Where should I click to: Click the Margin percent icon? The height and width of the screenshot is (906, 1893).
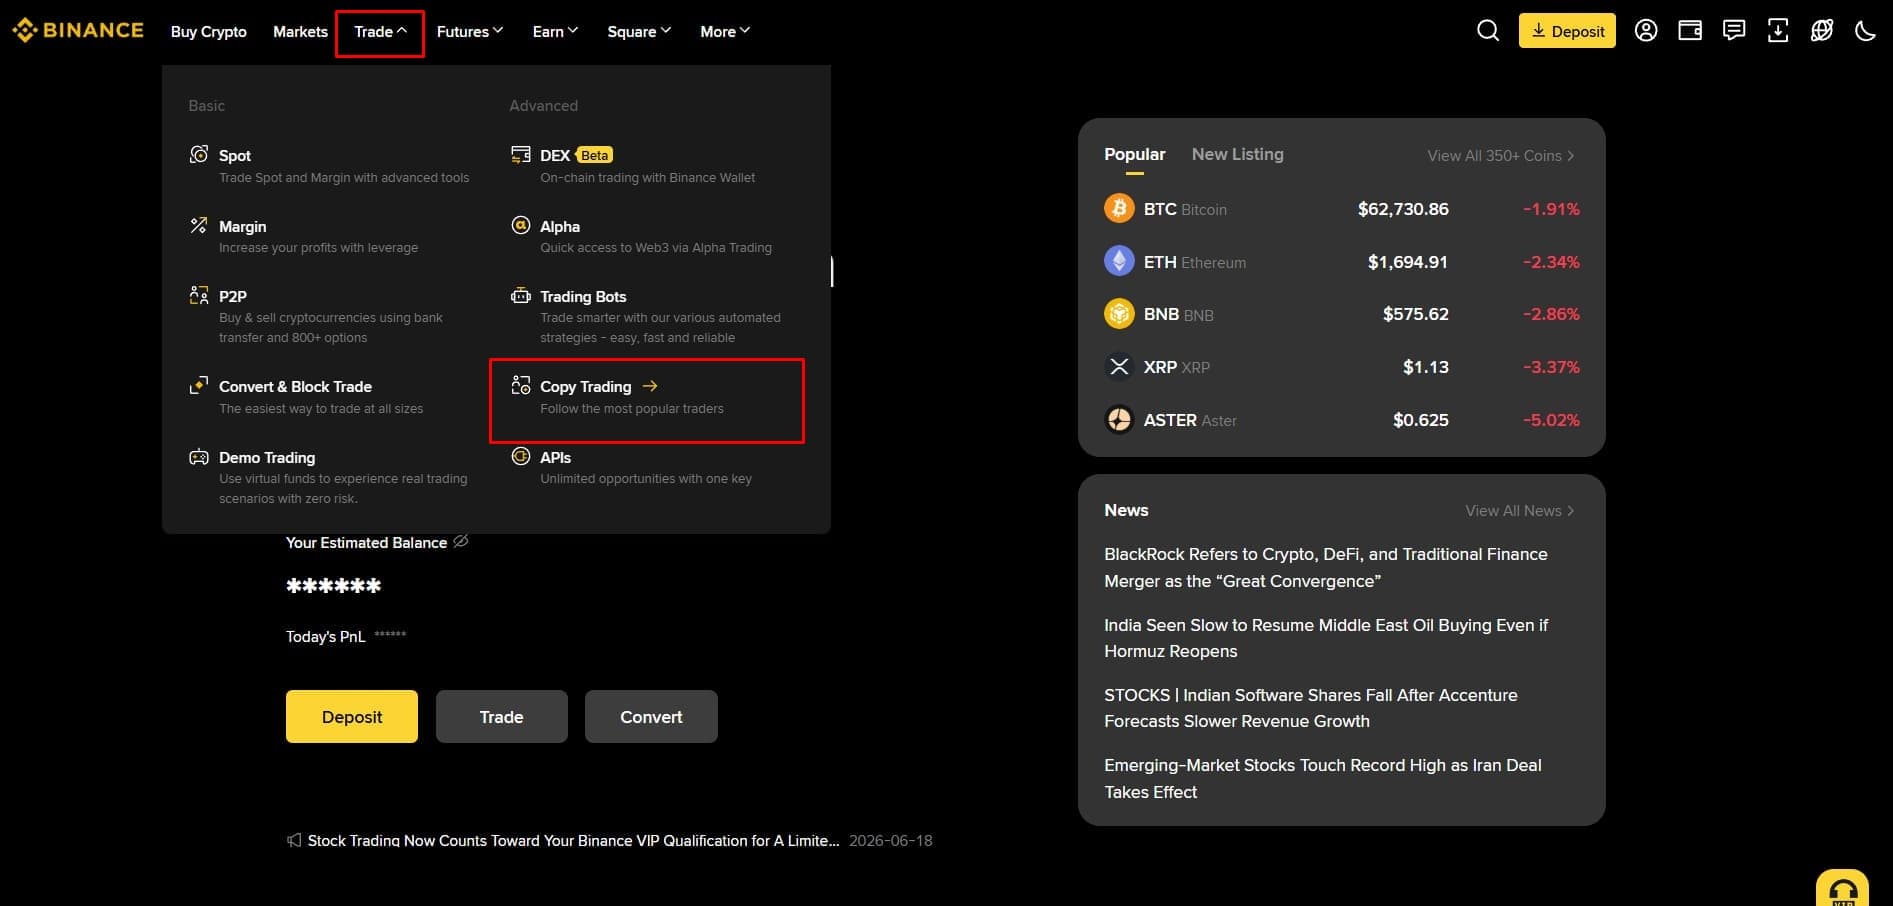(199, 225)
